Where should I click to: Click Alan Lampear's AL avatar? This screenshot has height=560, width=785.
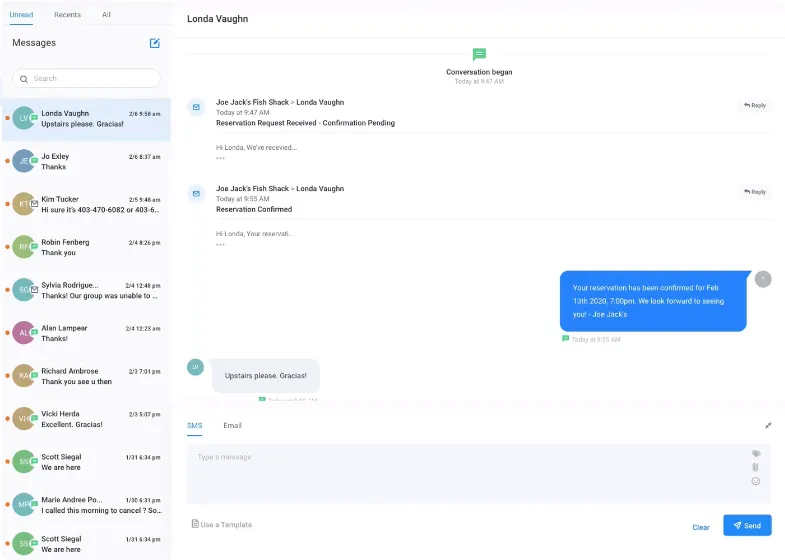click(x=24, y=333)
